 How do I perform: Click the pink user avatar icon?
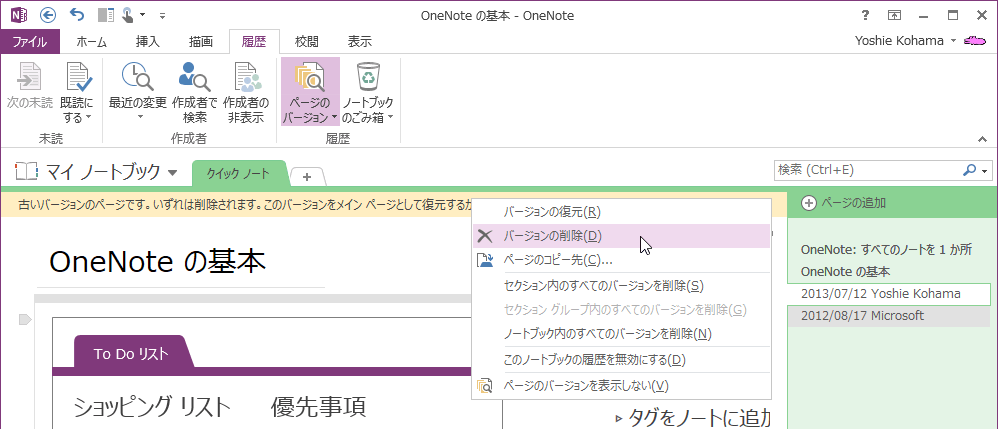tap(974, 41)
